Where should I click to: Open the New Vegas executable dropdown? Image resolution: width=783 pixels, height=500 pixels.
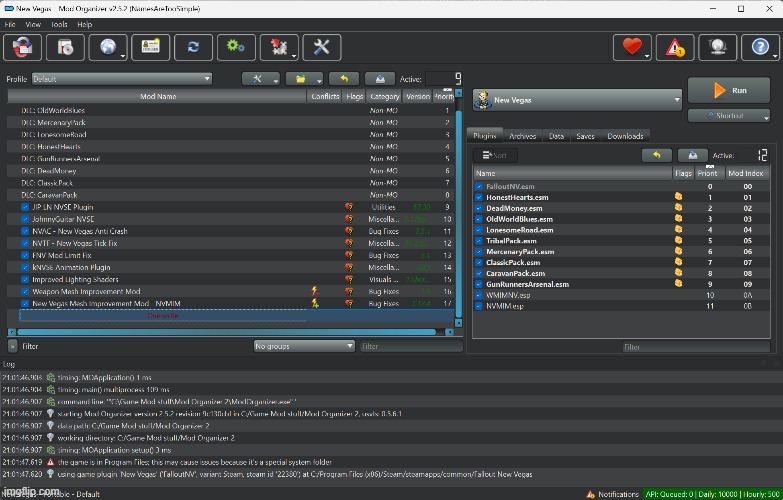tap(577, 100)
